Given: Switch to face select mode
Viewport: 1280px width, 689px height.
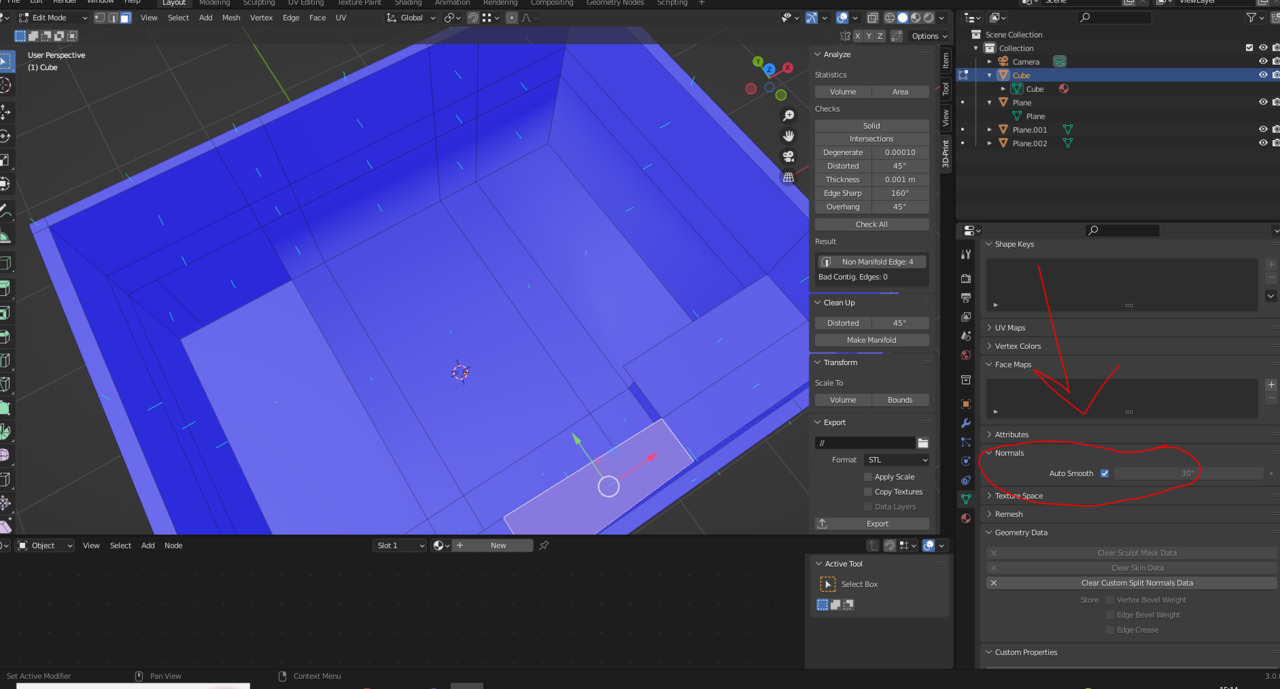Looking at the screenshot, I should pos(125,18).
